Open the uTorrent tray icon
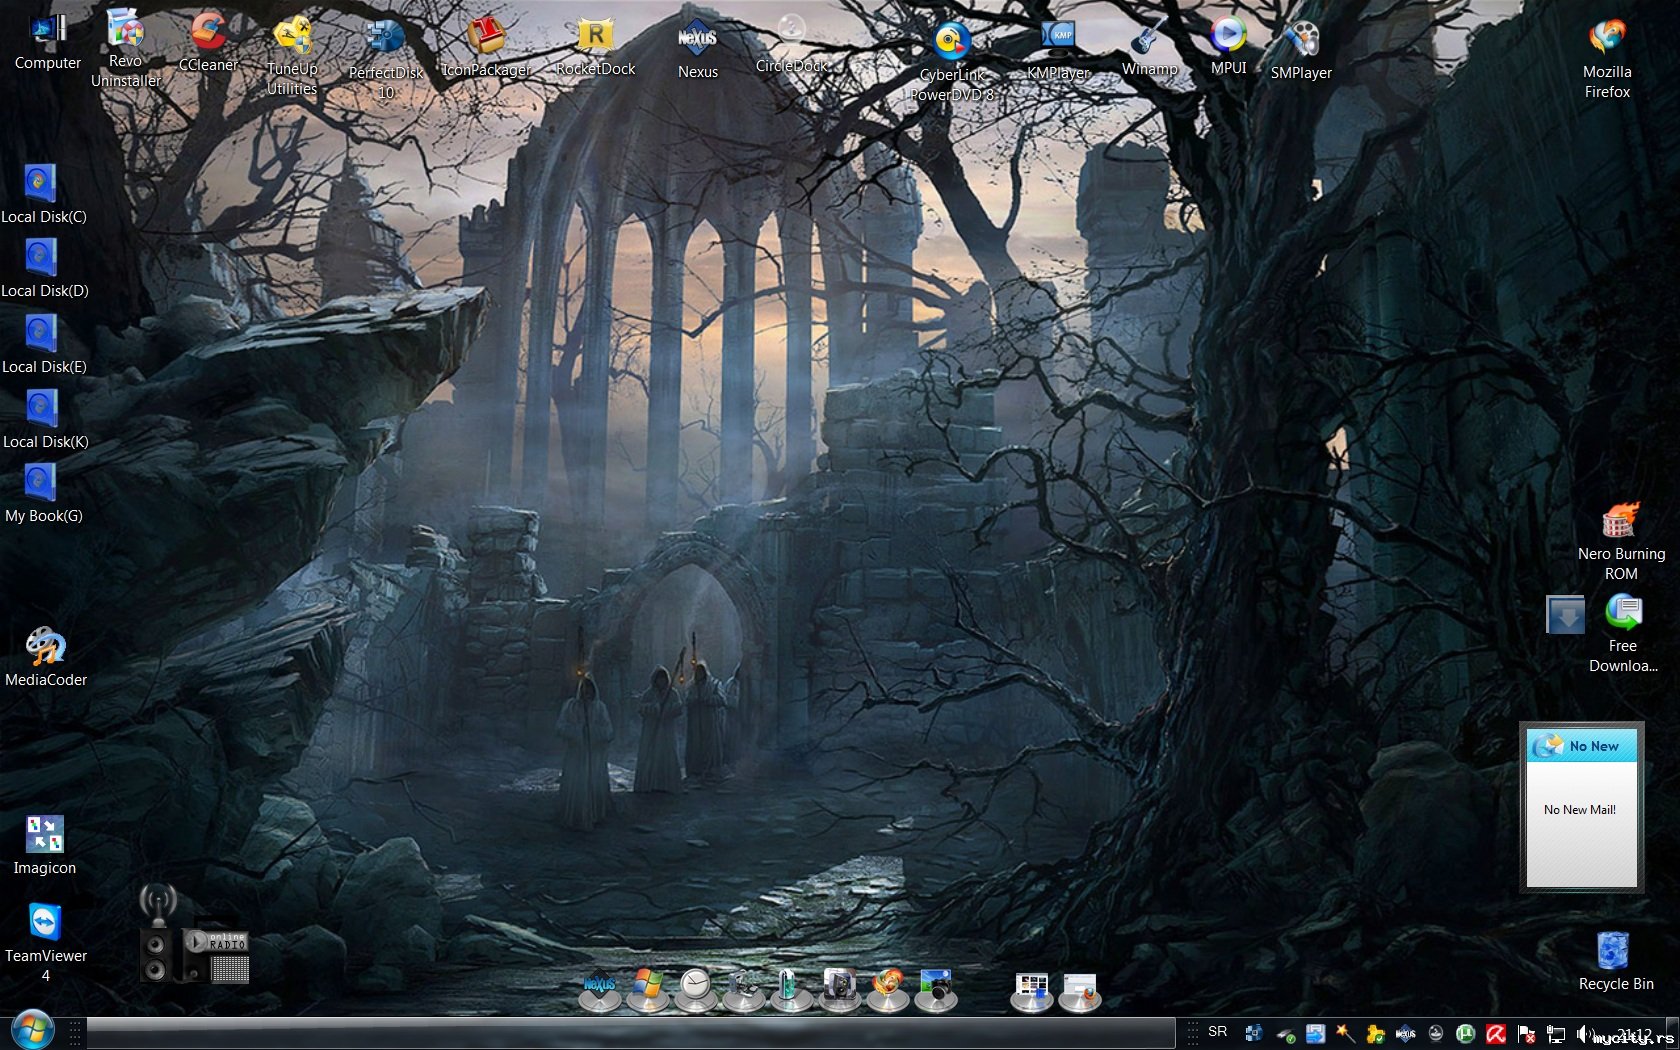The height and width of the screenshot is (1050, 1680). pos(1466,1034)
